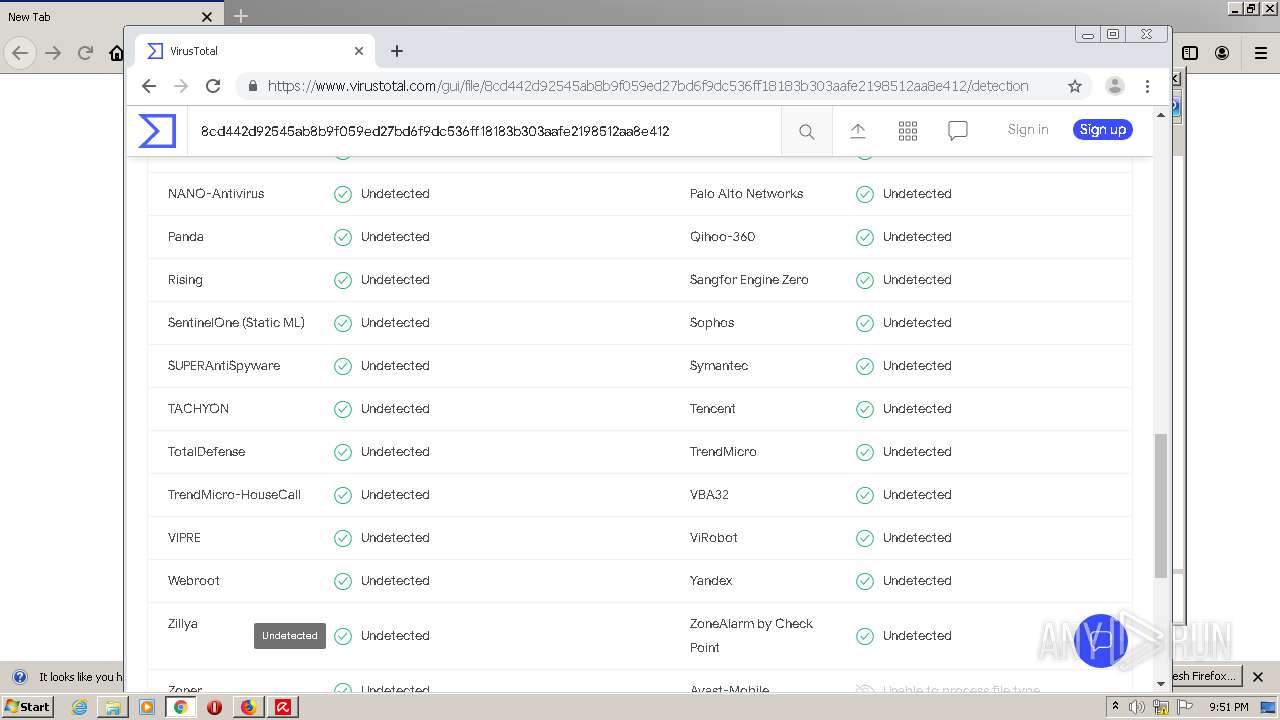Open Chrome profile avatar icon
Viewport: 1280px width, 720px height.
coord(1115,86)
